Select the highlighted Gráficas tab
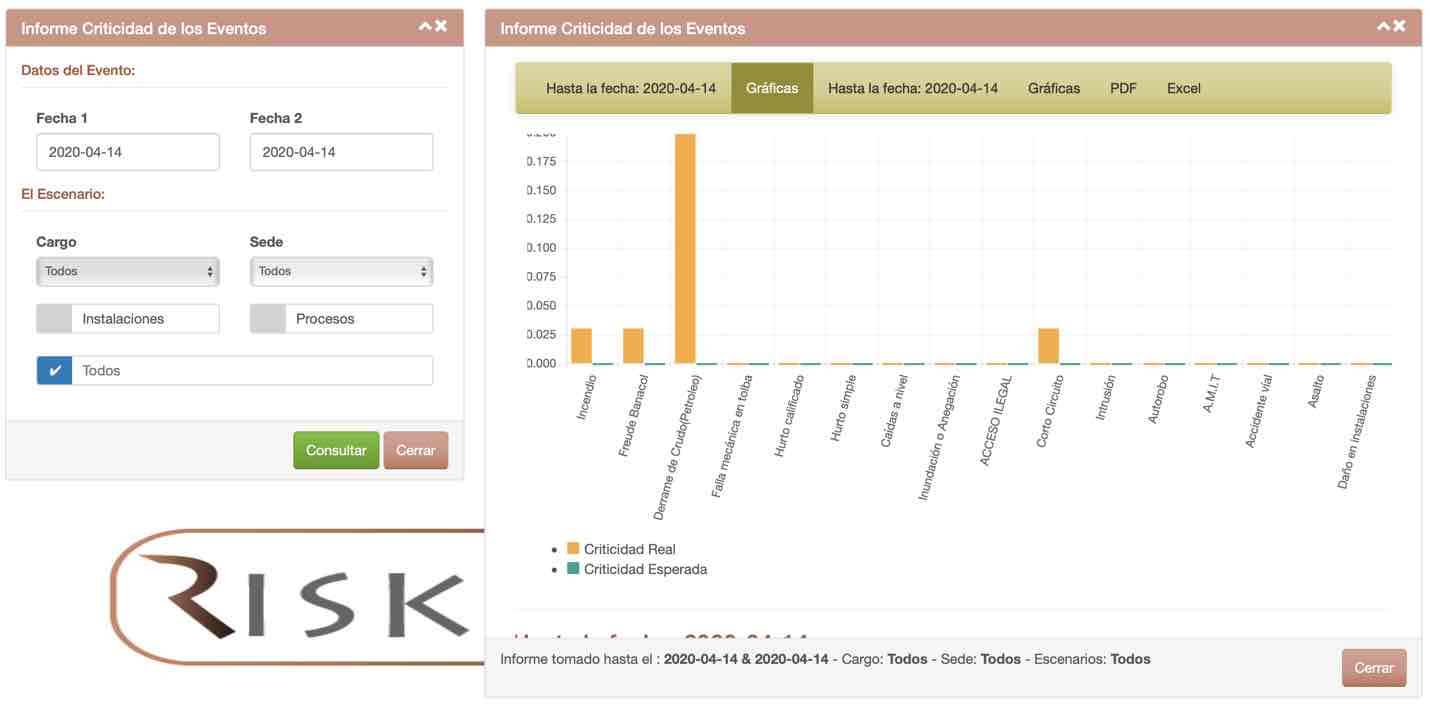Viewport: 1430px width, 710px height. [772, 88]
